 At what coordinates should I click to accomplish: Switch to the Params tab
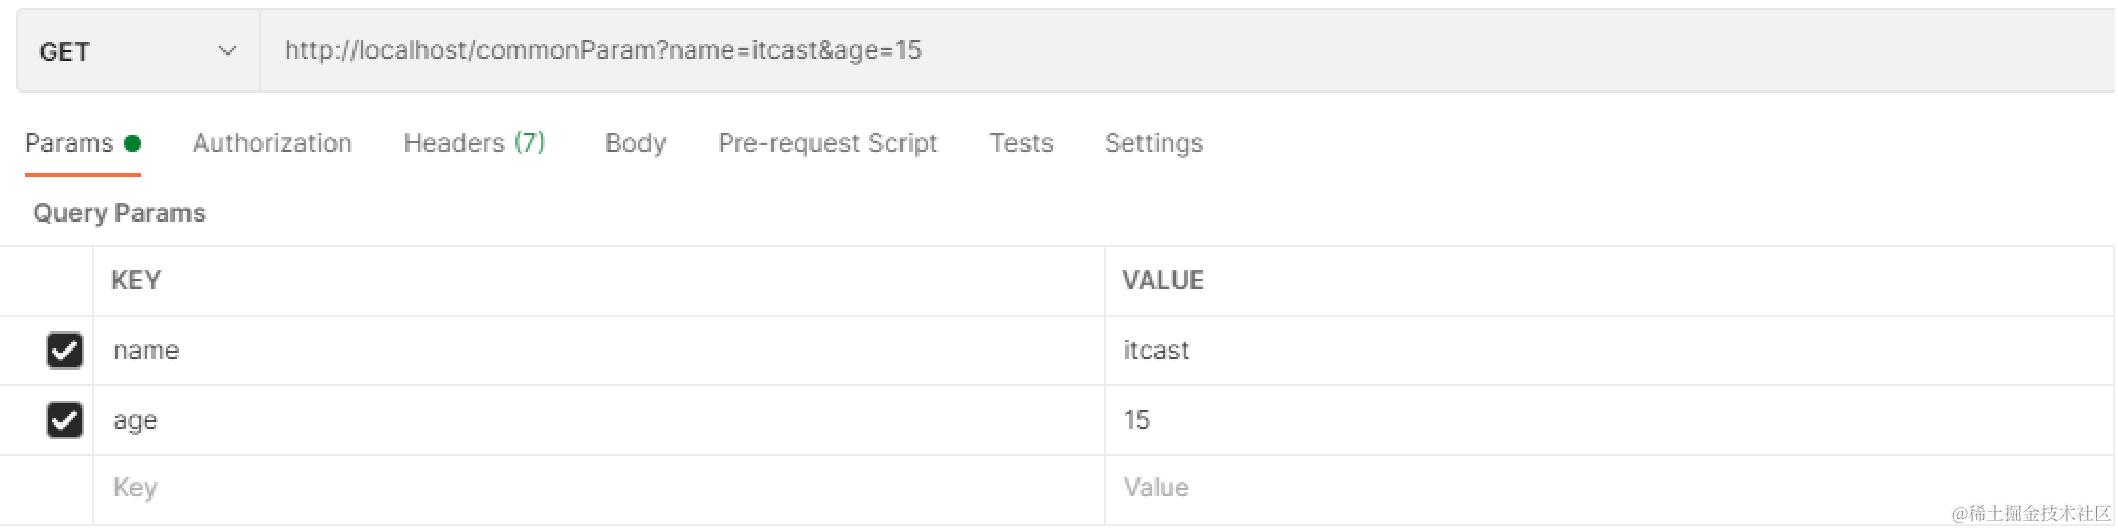(69, 144)
